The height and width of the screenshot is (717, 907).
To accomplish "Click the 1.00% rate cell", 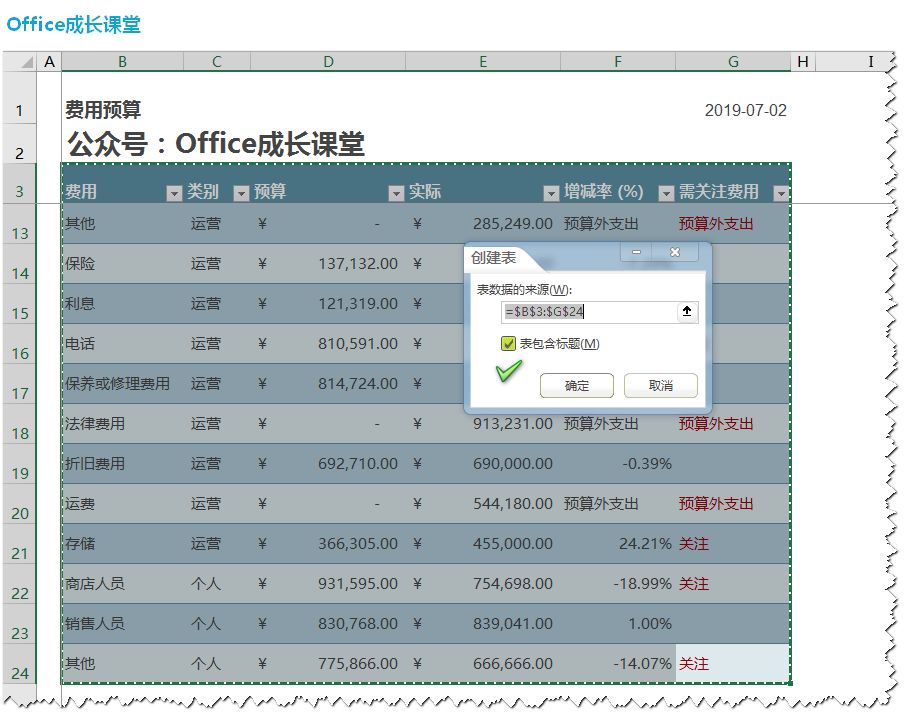I will pos(650,624).
